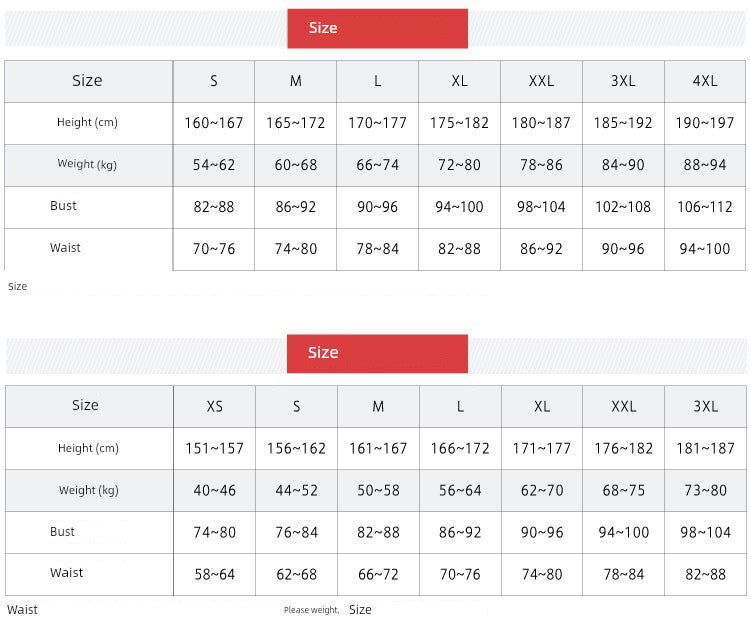Viewport: 750px width, 624px height.
Task: Select the XS column header
Action: point(214,406)
